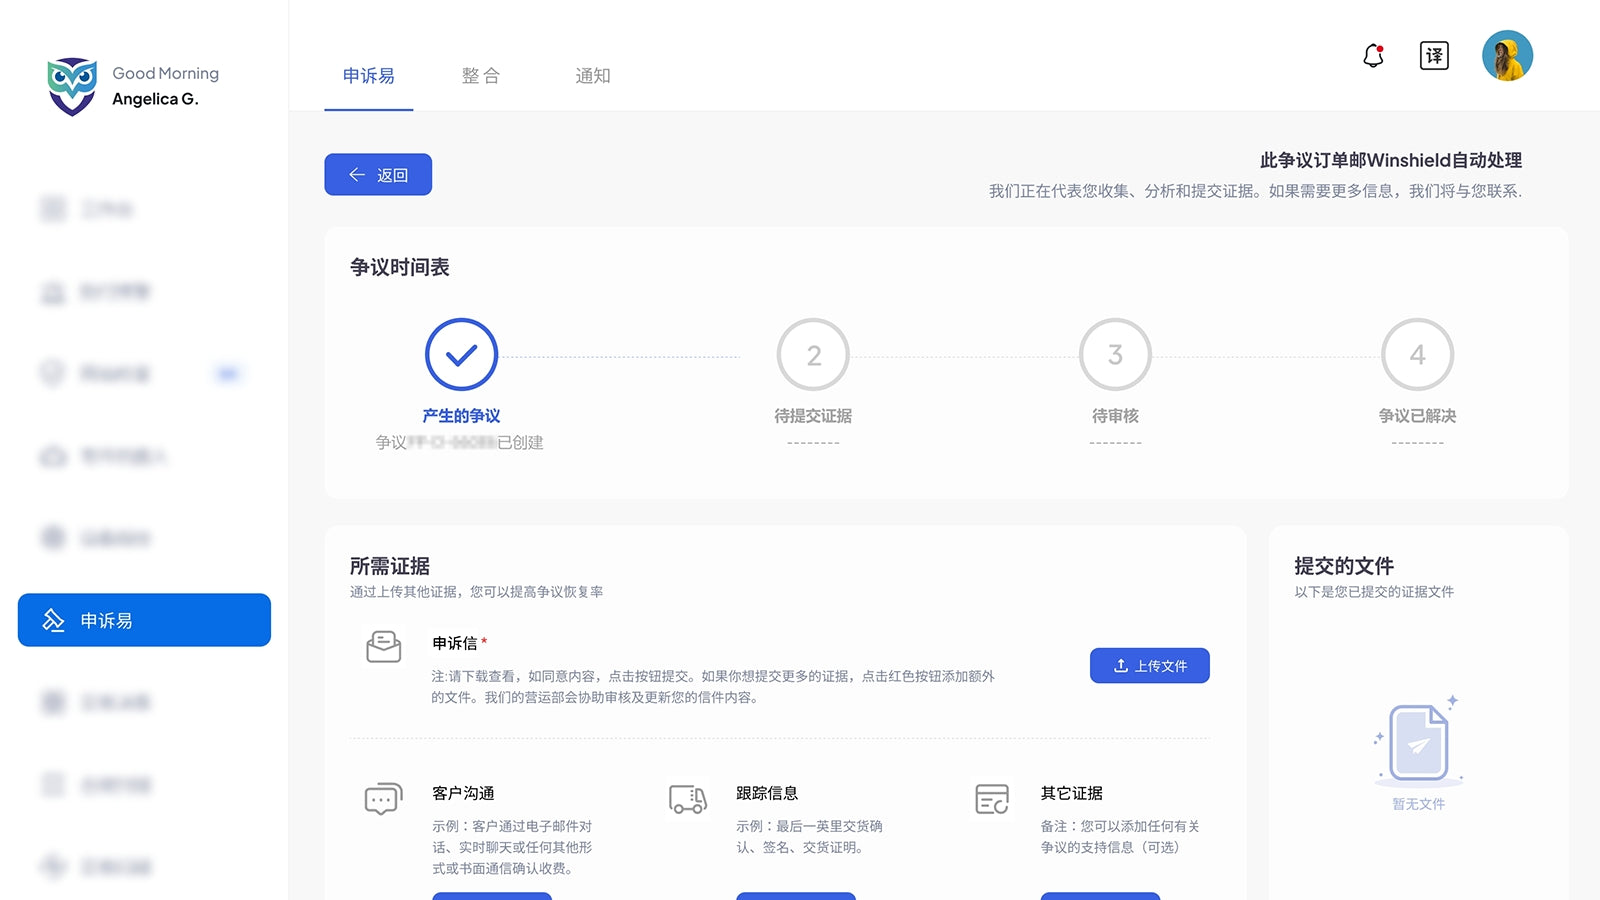Click the gavel icon in 申诉易 sidebar item

pyautogui.click(x=53, y=620)
